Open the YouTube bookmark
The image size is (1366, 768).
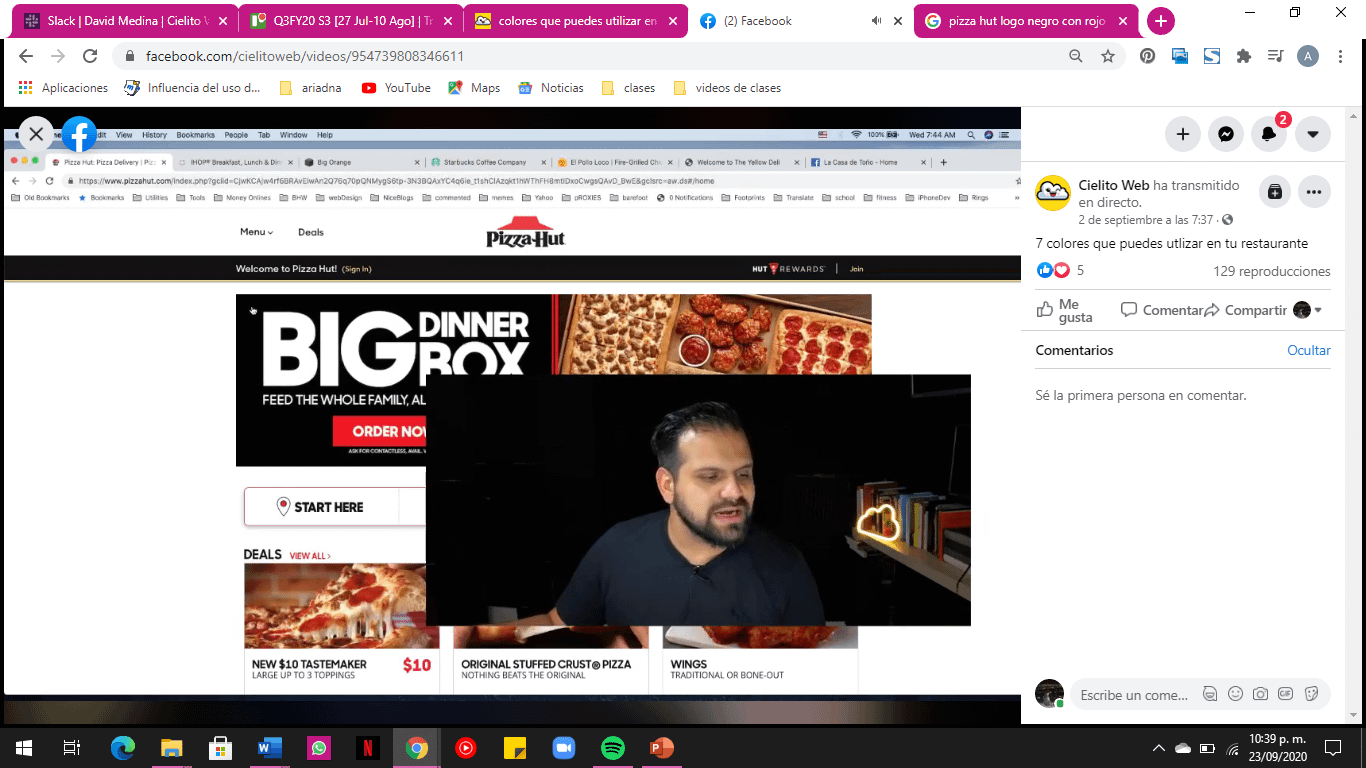(x=396, y=88)
